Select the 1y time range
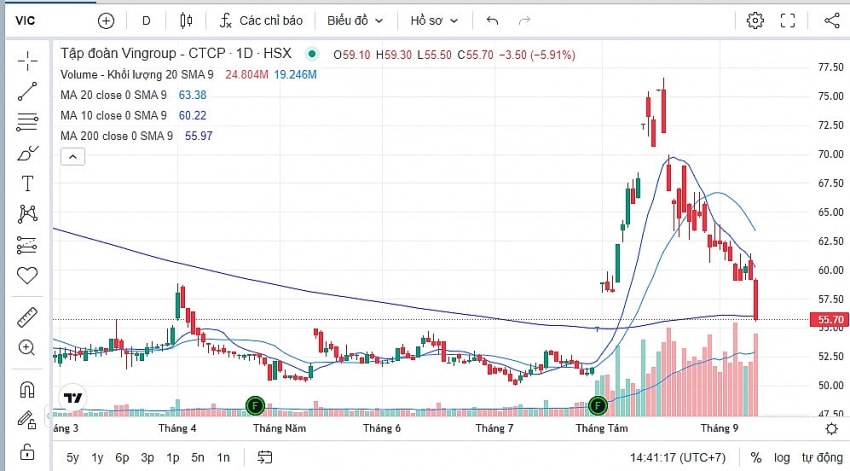This screenshot has width=850, height=471. coord(97,457)
